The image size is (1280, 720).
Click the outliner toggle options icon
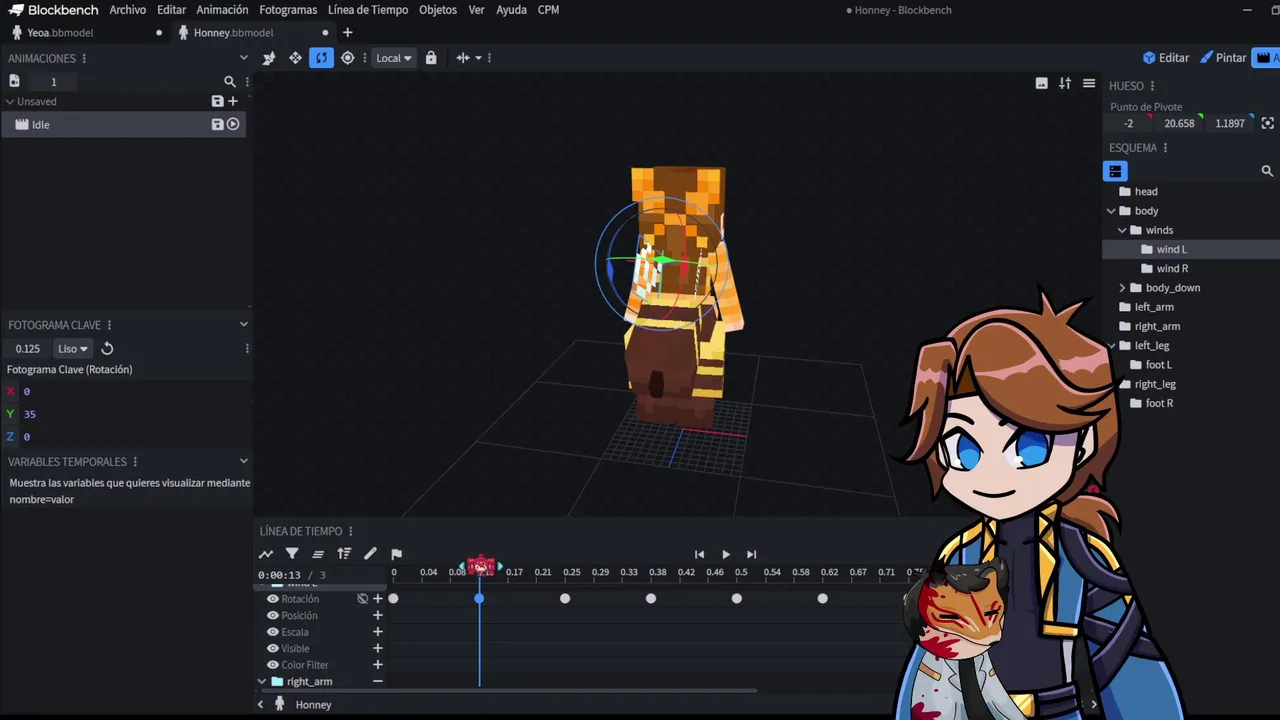[x=1115, y=171]
